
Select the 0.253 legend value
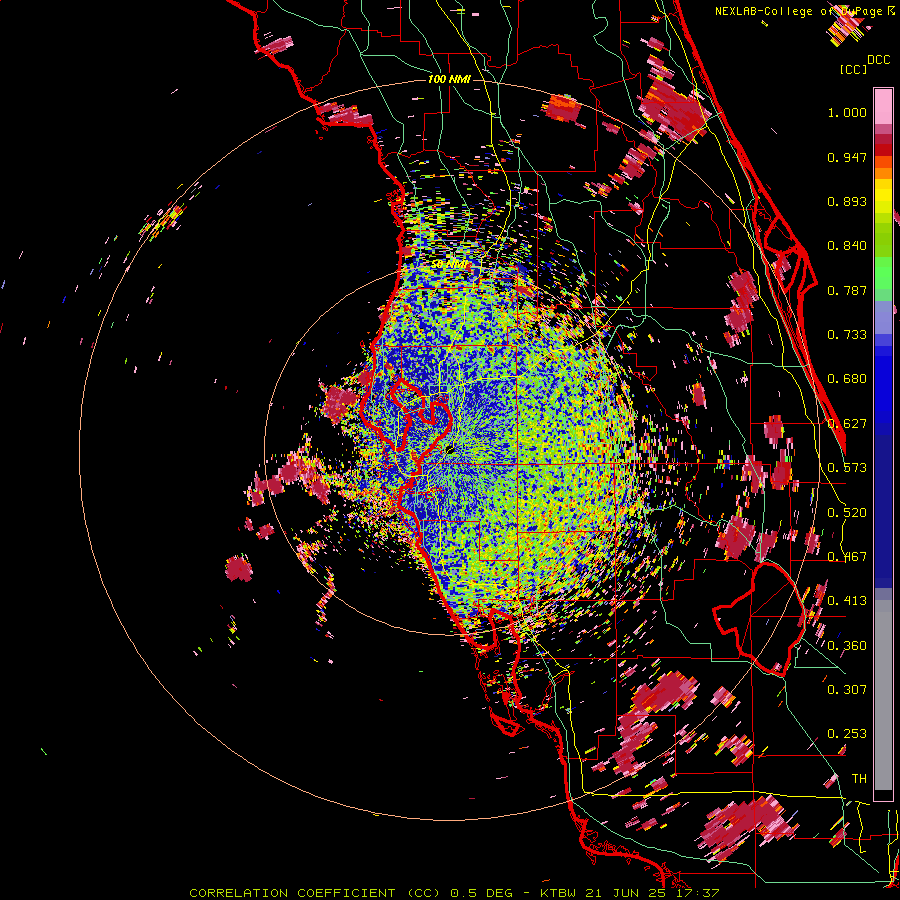(847, 734)
